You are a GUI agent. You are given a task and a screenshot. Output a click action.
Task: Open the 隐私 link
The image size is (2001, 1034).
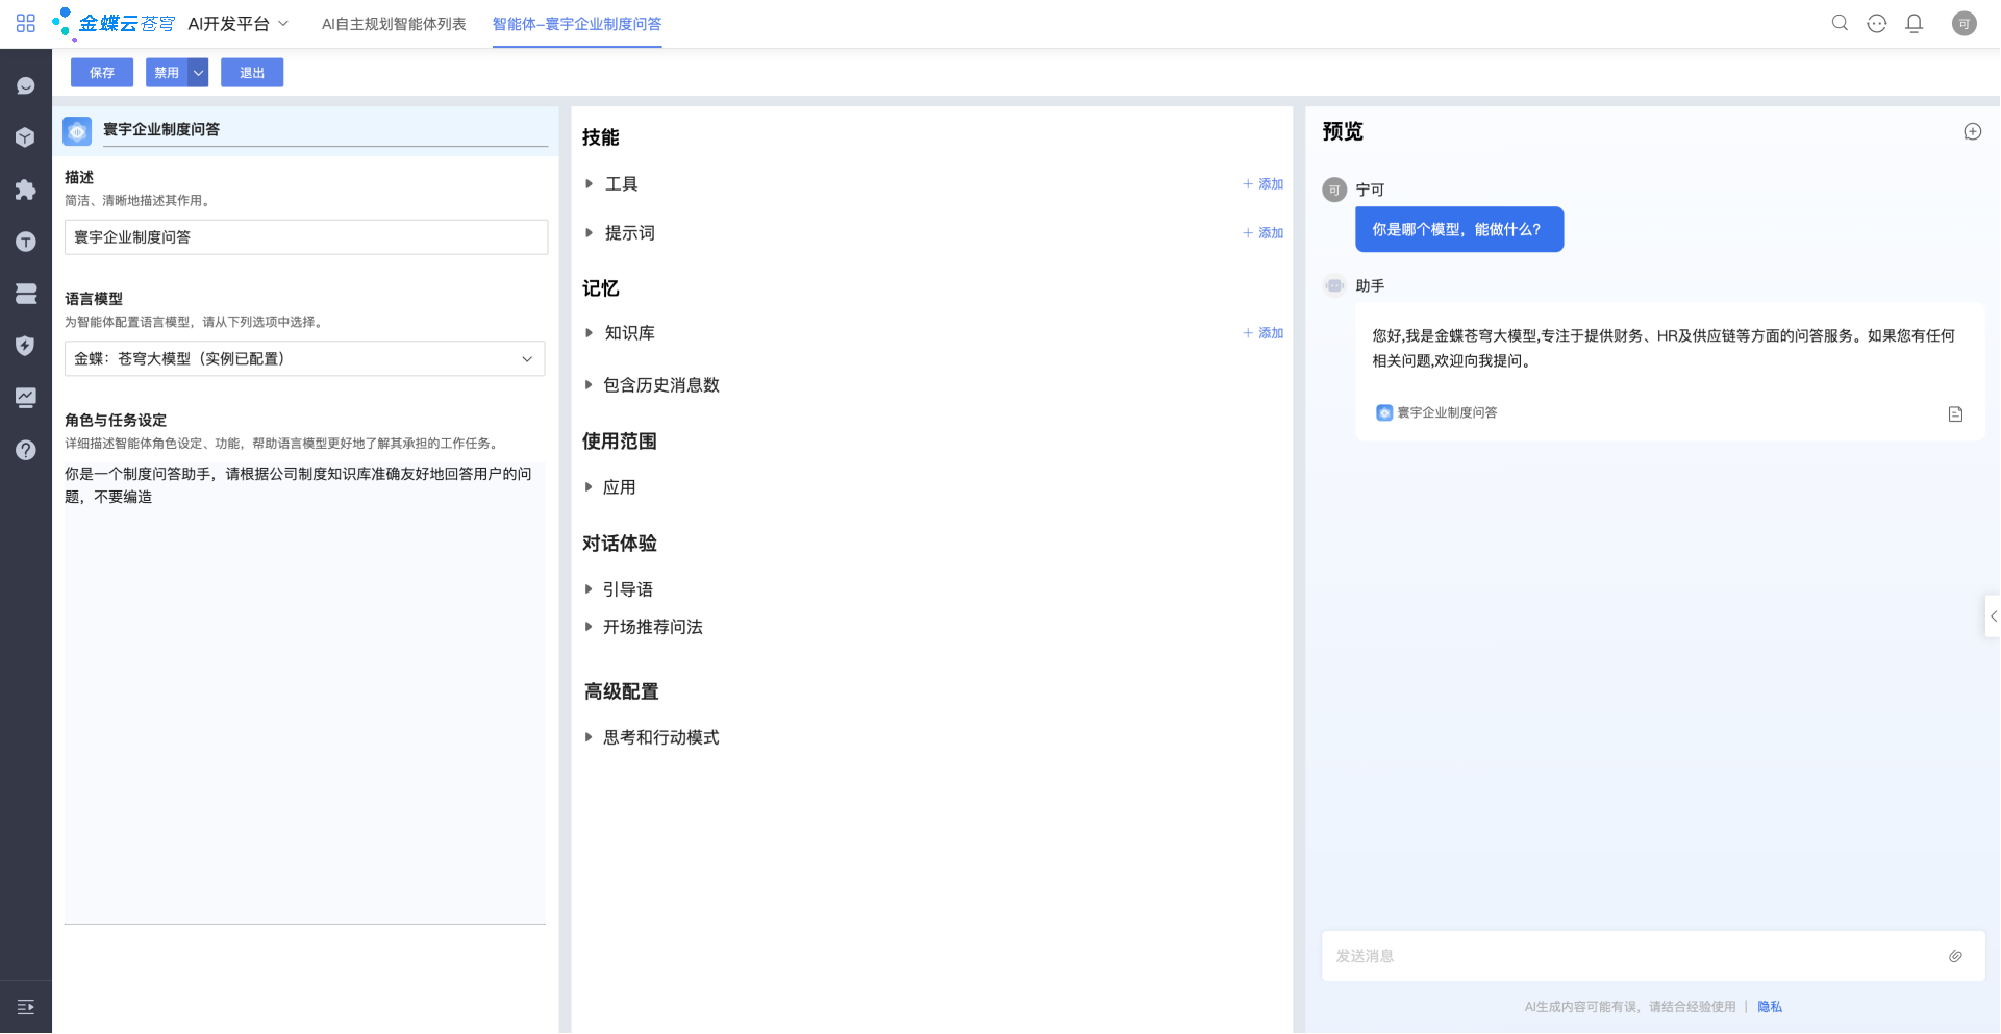coord(1769,1007)
